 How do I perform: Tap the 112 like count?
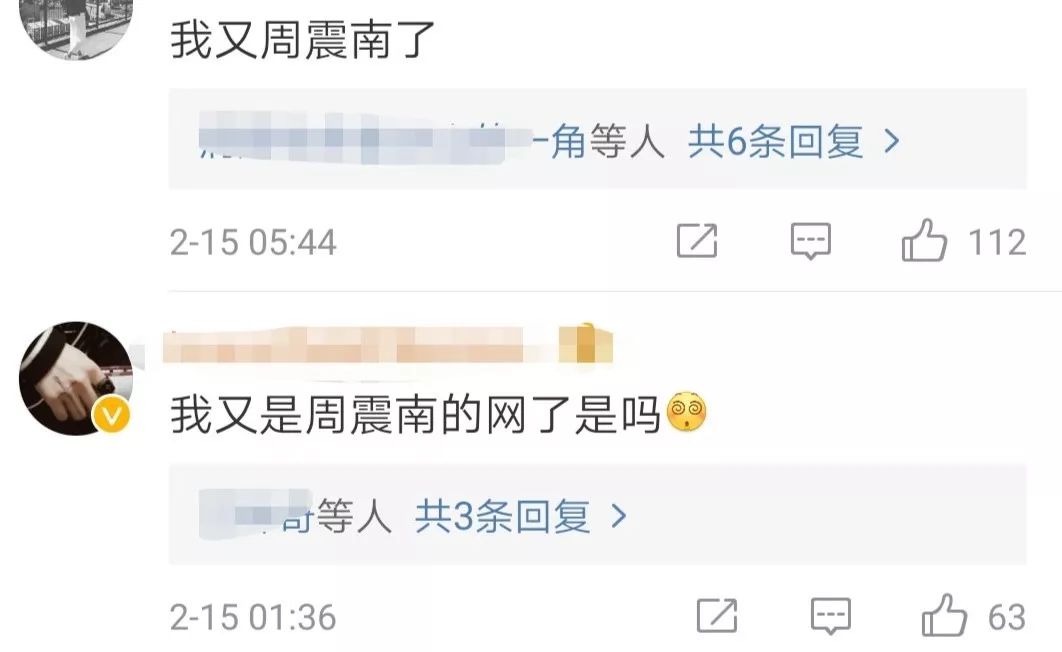(x=997, y=242)
